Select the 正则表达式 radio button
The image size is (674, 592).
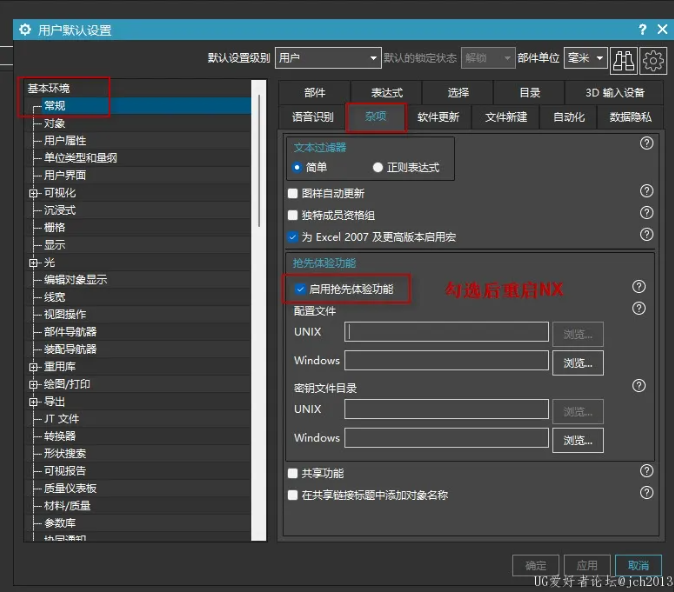tap(378, 167)
